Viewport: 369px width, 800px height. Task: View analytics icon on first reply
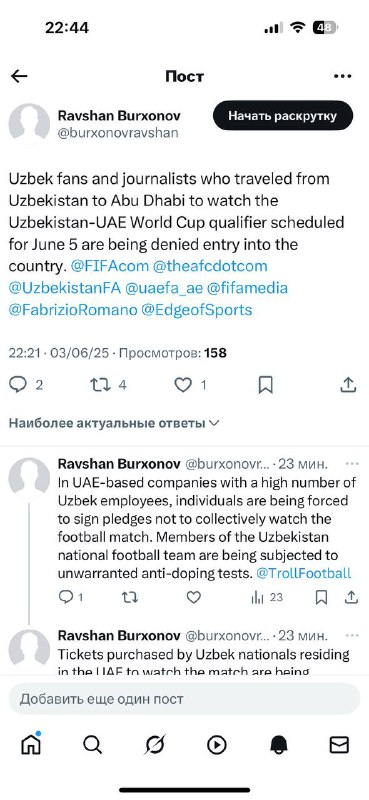coord(257,597)
